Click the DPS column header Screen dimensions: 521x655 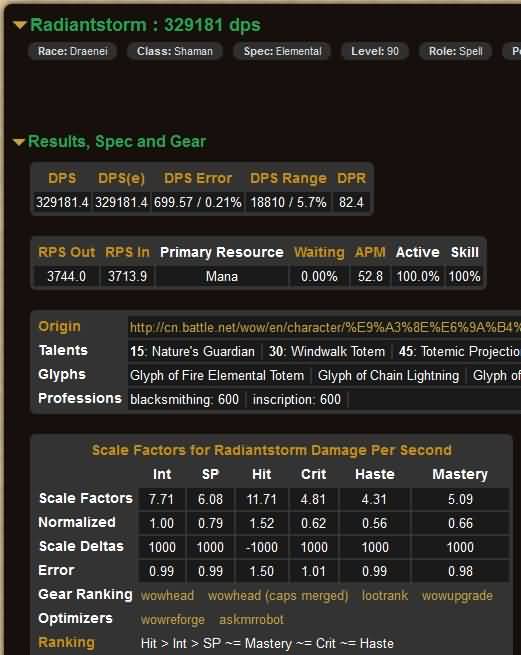pyautogui.click(x=62, y=178)
